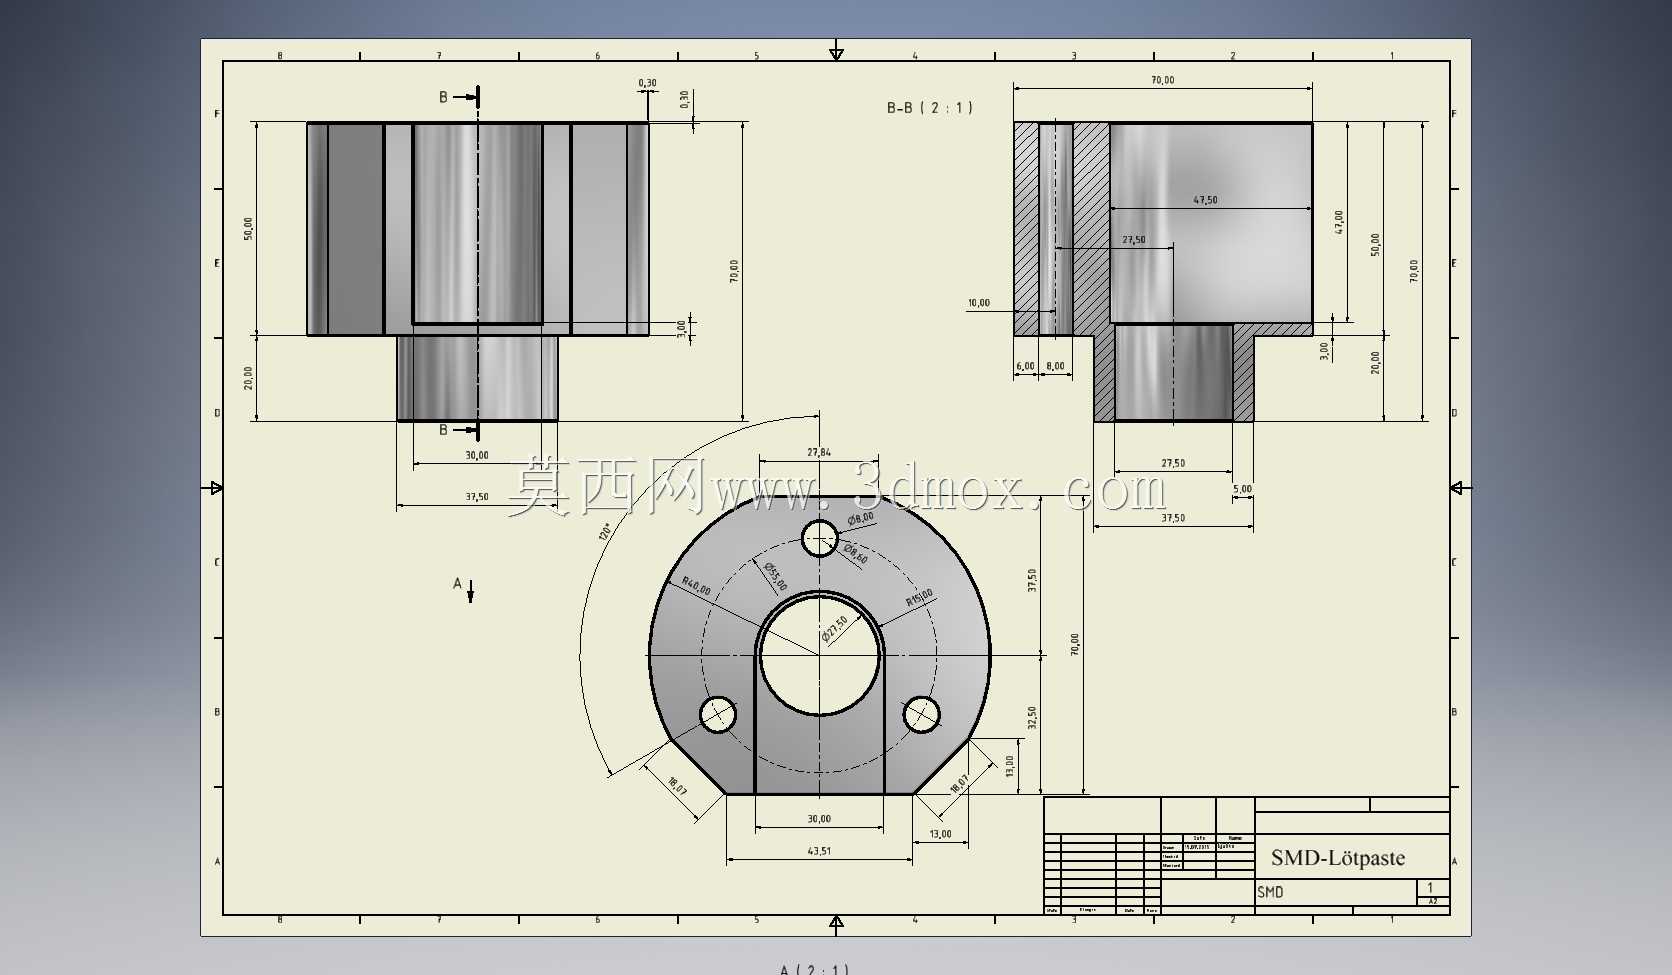Click the 27,50 dimension inside the section view
The height and width of the screenshot is (975, 1672).
[1134, 240]
